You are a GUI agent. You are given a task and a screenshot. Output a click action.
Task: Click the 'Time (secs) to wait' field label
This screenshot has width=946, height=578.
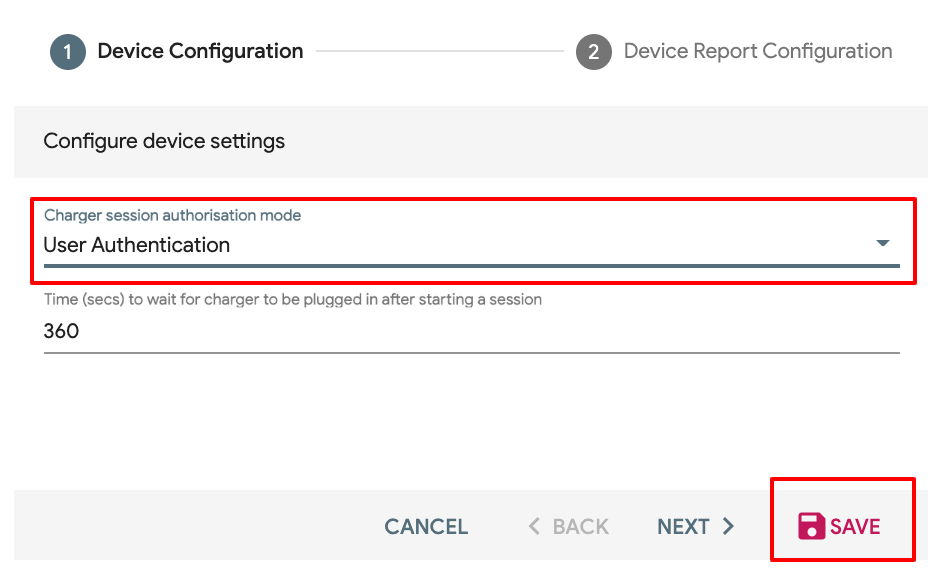(x=293, y=299)
